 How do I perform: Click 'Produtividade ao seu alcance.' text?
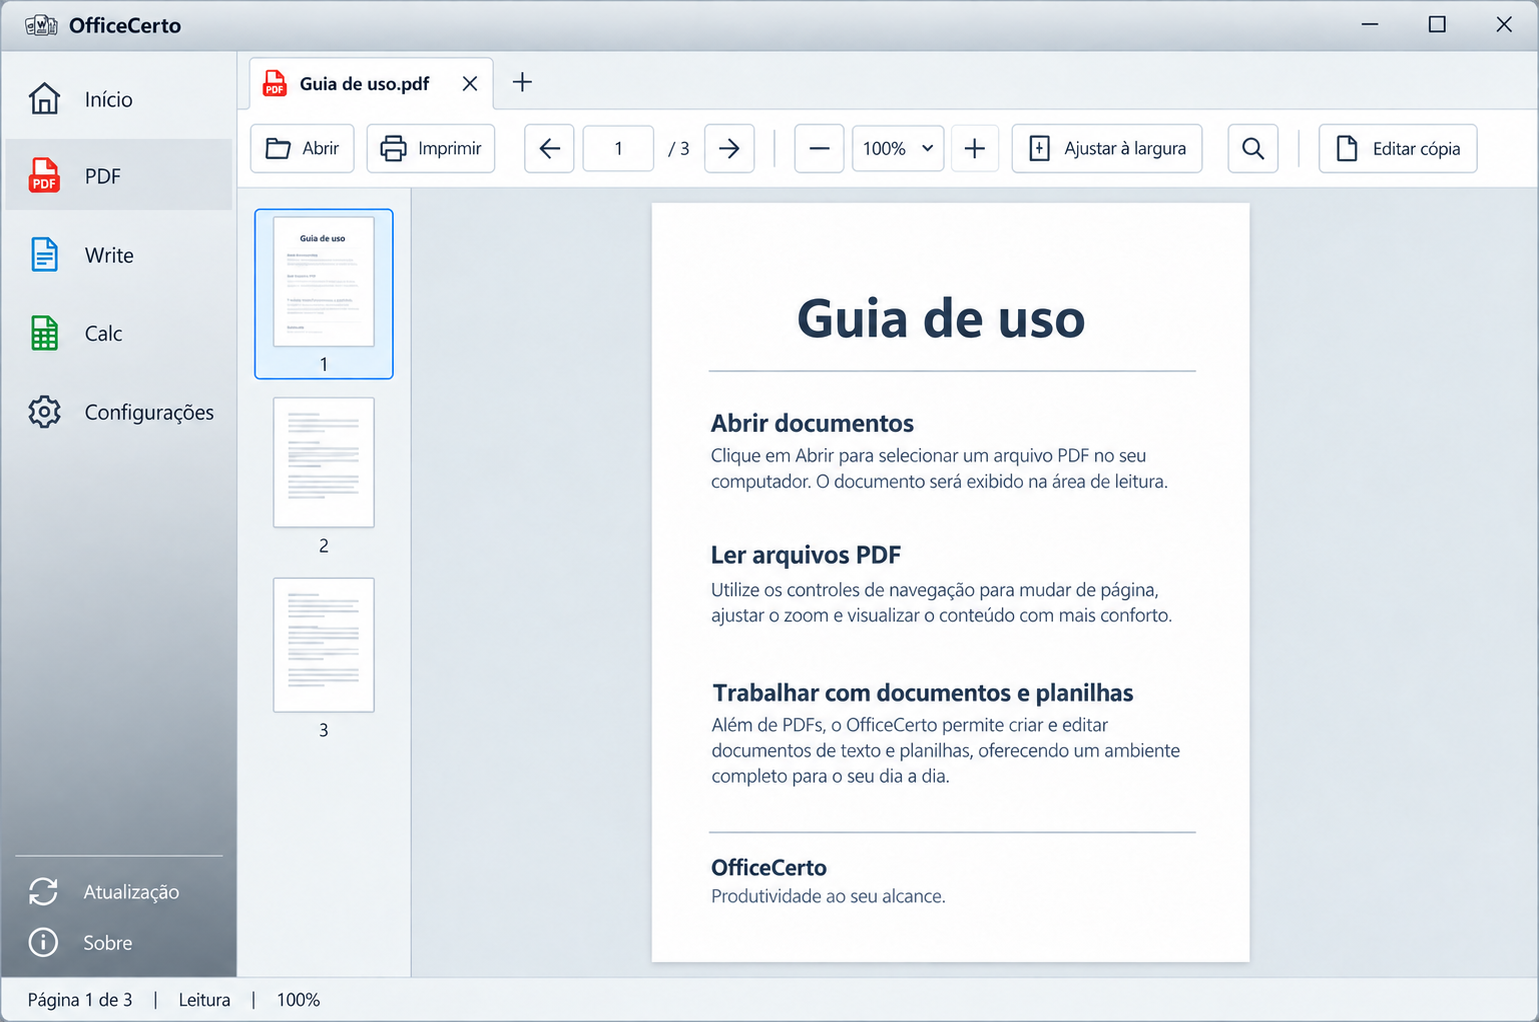pyautogui.click(x=828, y=896)
